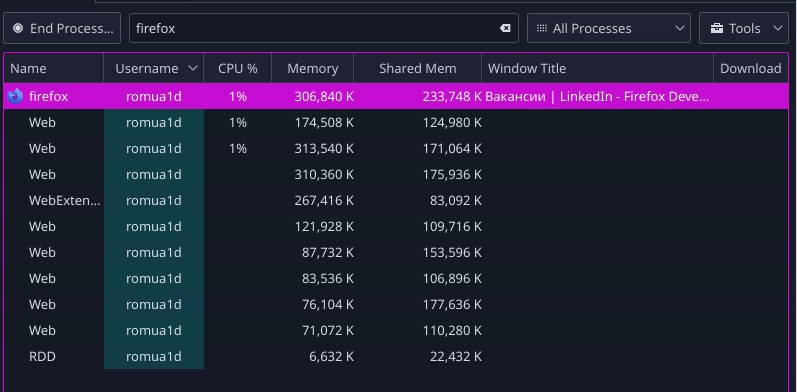Select the firefox process using 306,840 K
This screenshot has width=797, height=392.
tap(396, 96)
